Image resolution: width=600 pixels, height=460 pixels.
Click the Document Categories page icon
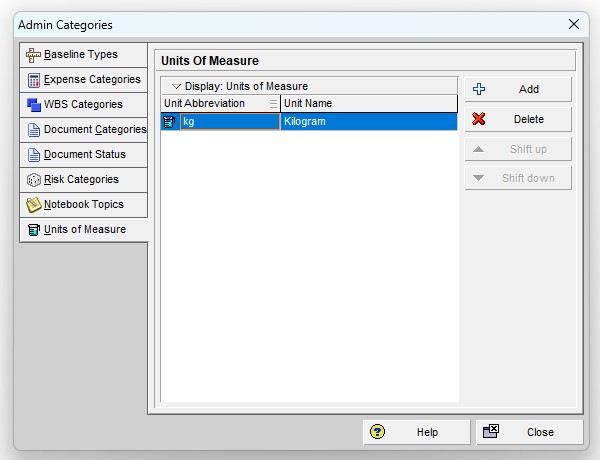click(34, 130)
